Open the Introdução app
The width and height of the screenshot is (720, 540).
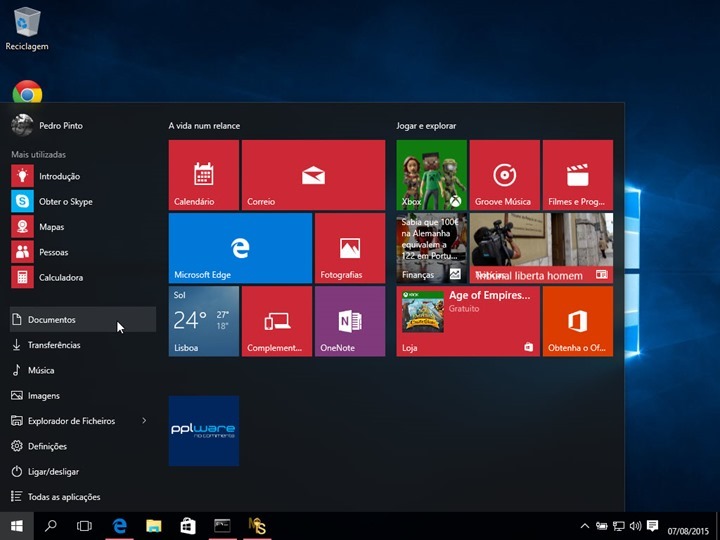[x=83, y=176]
